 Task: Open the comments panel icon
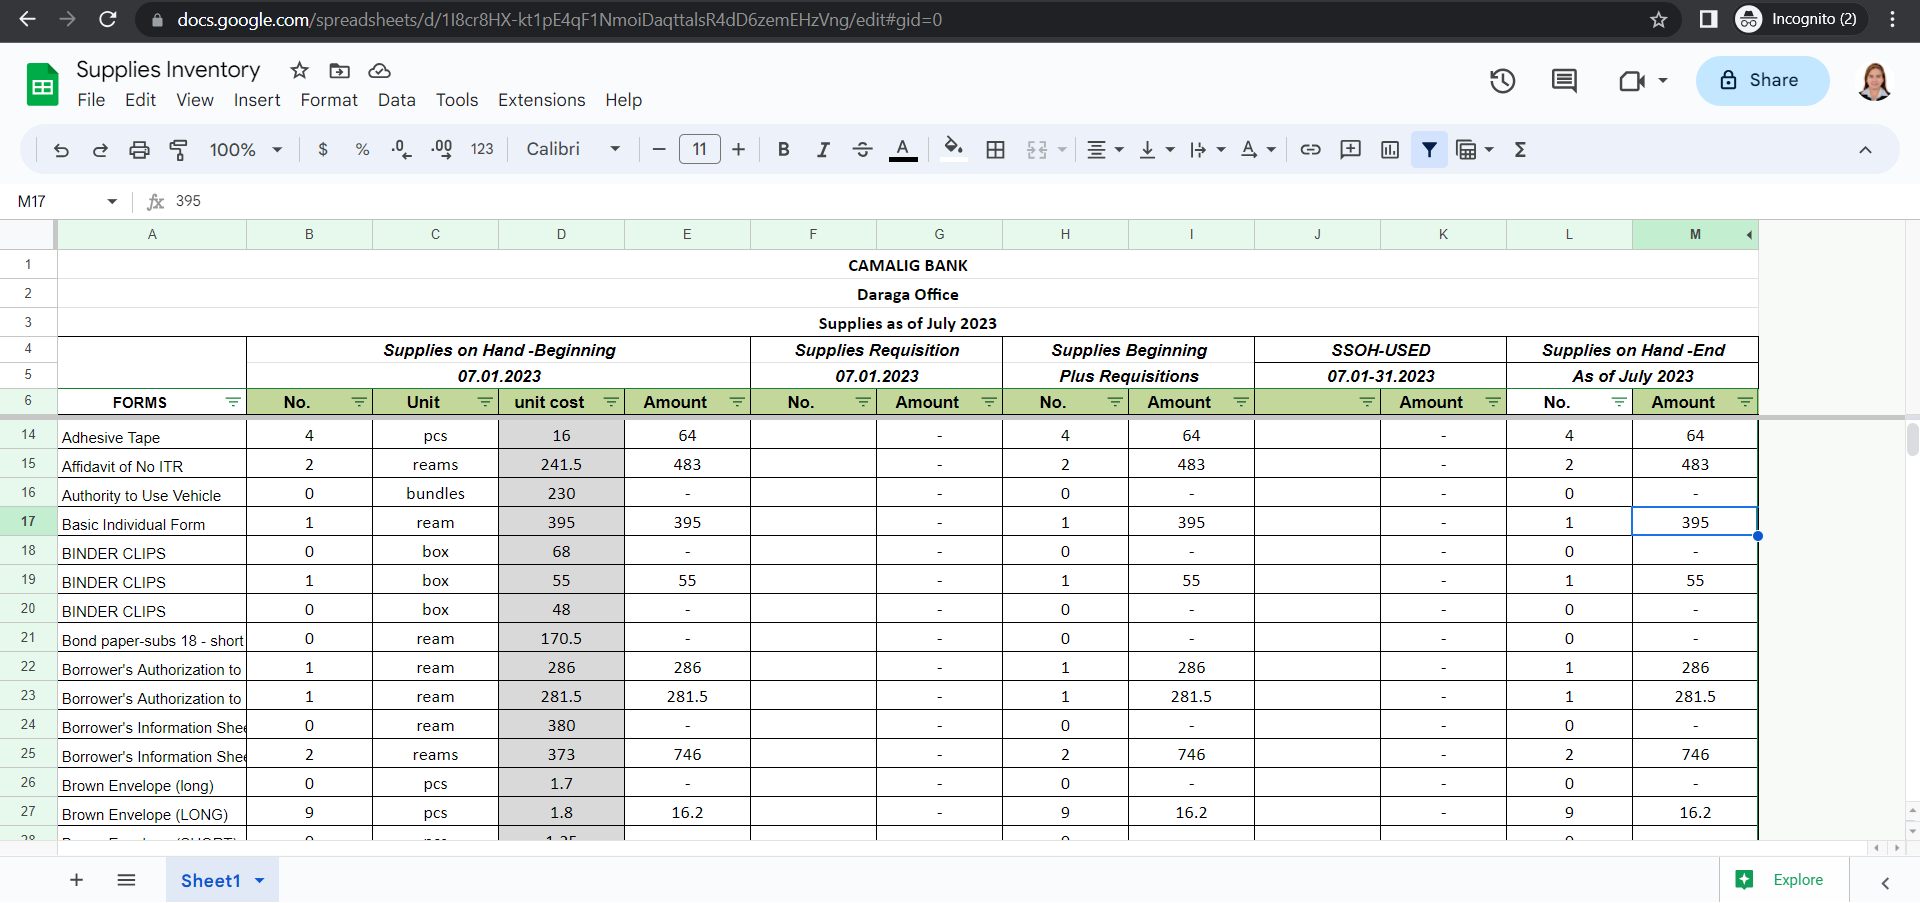click(1564, 81)
